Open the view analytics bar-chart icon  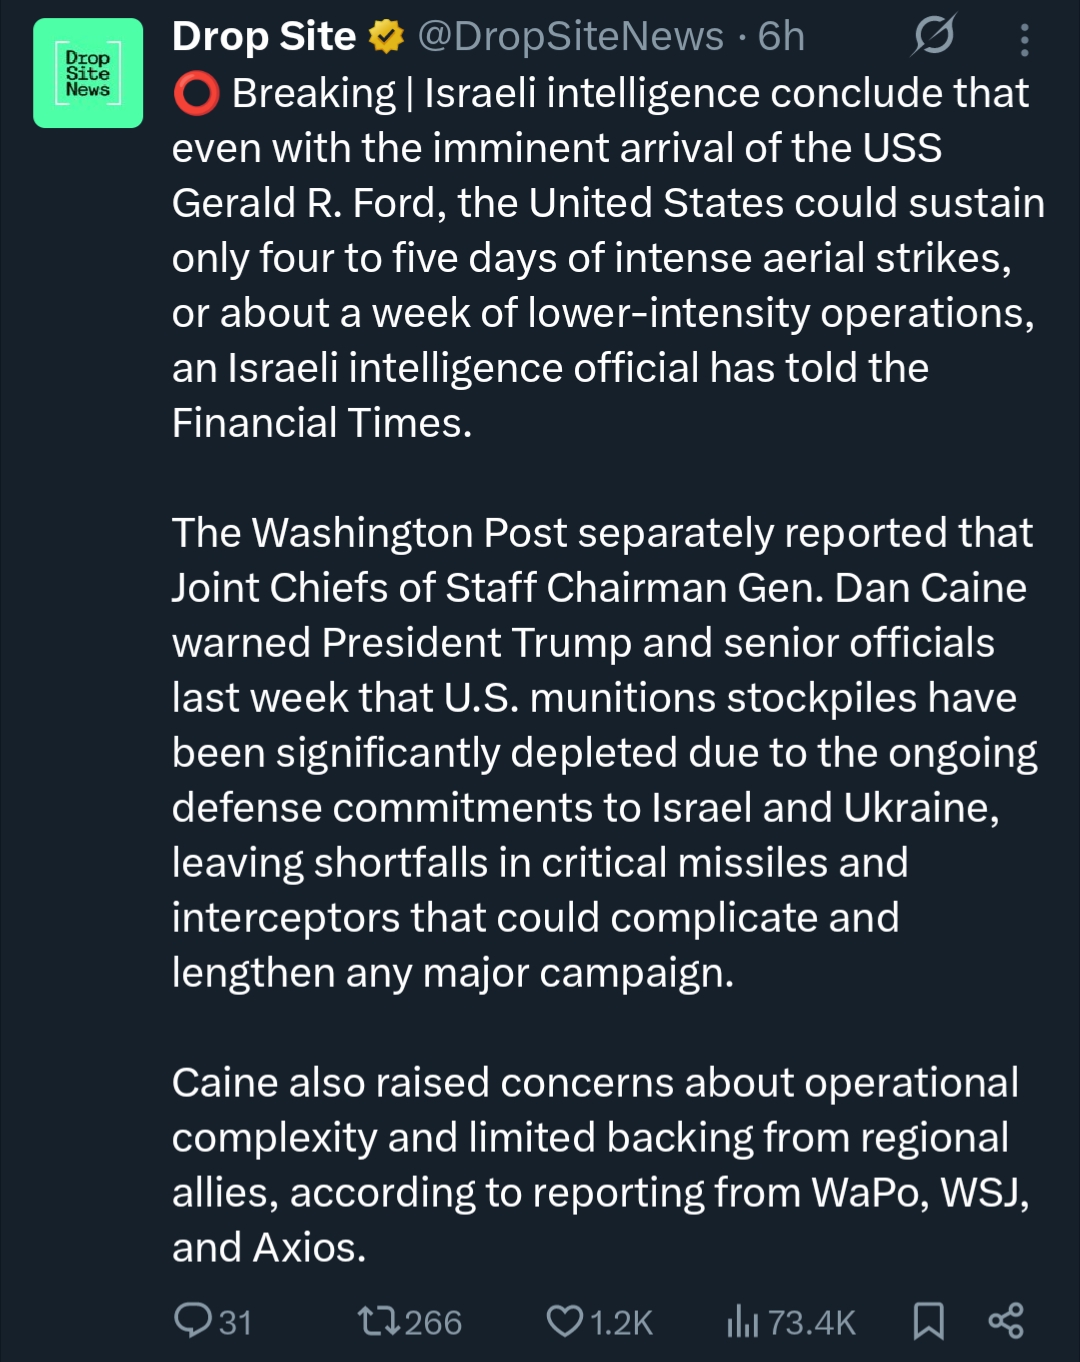click(x=743, y=1321)
